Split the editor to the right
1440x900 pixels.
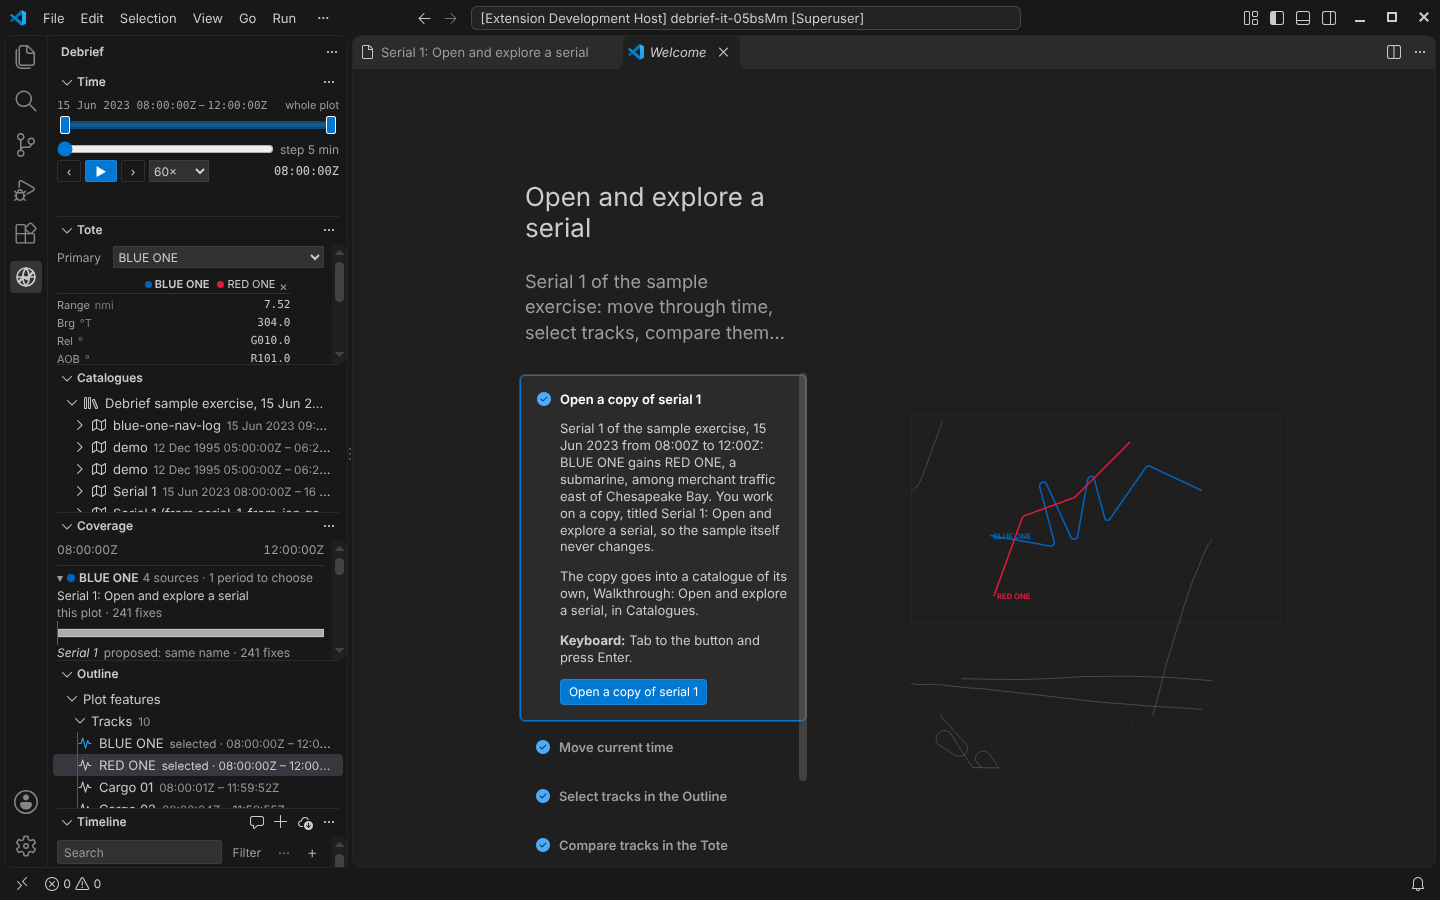point(1394,52)
